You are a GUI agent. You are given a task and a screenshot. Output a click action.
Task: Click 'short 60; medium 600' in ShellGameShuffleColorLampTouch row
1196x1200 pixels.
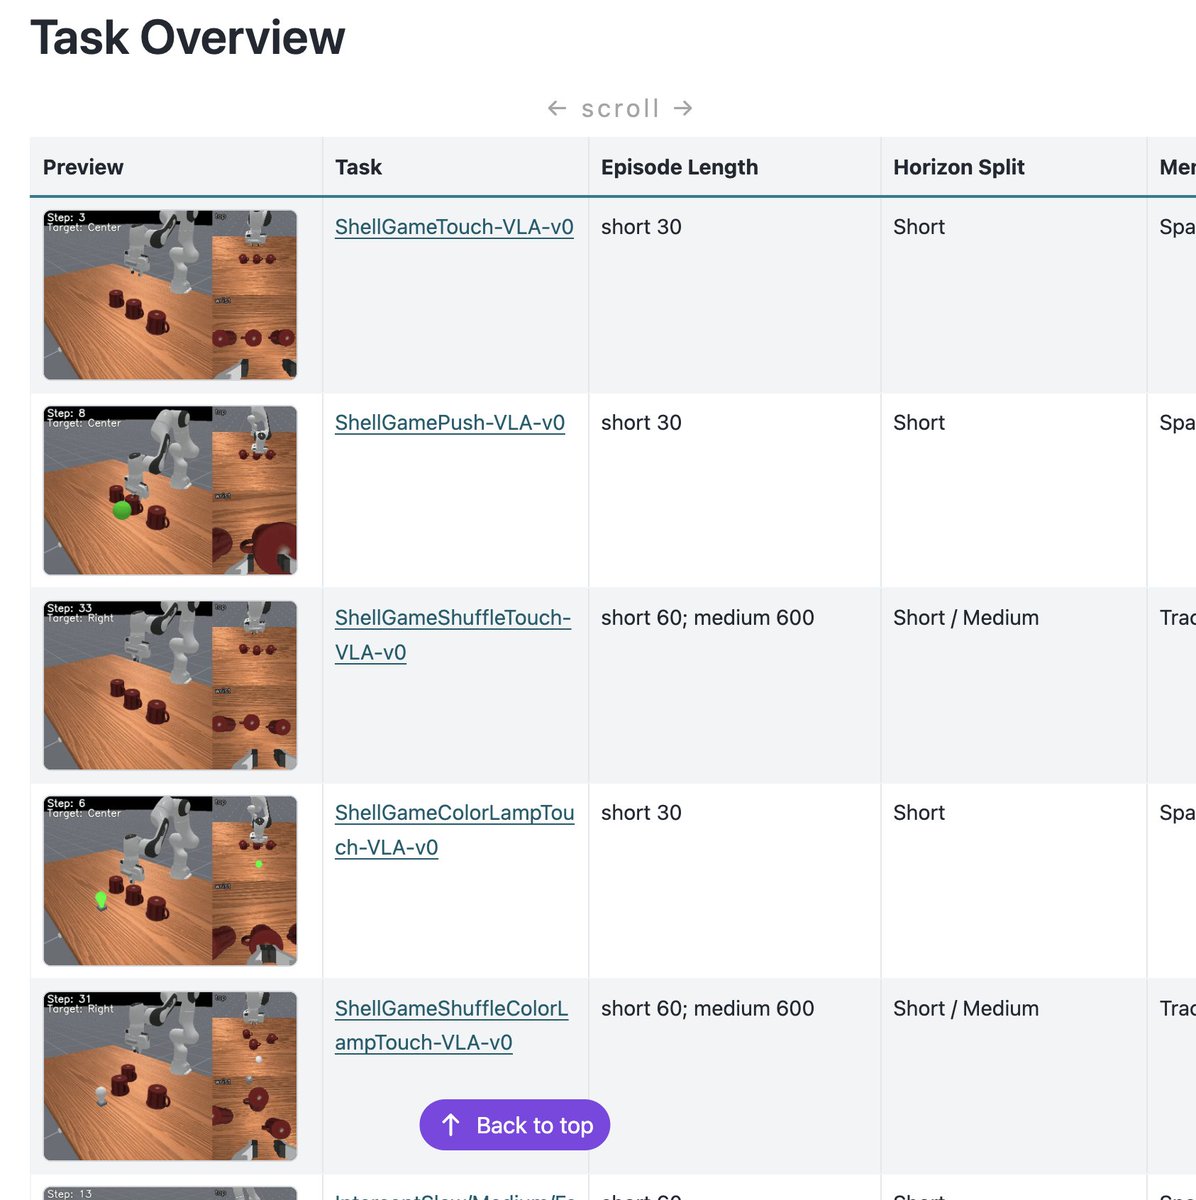click(707, 1008)
